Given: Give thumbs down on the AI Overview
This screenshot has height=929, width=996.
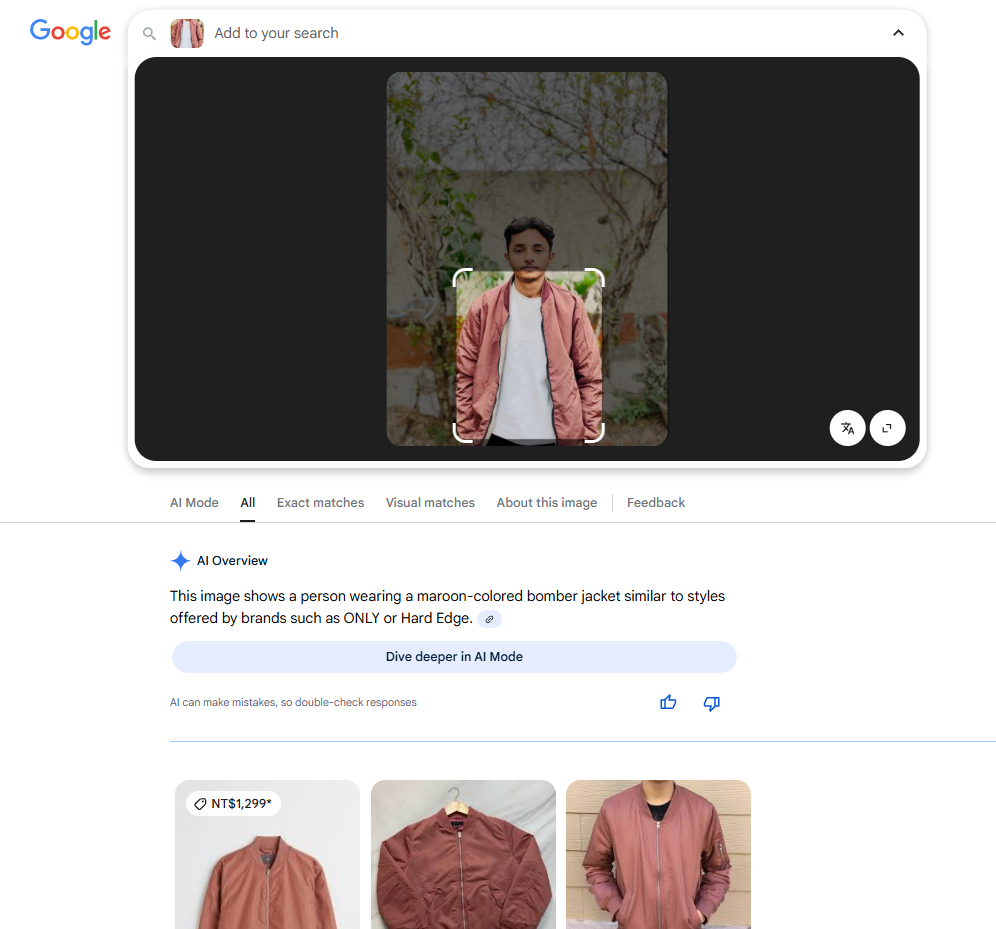Looking at the screenshot, I should [x=711, y=703].
